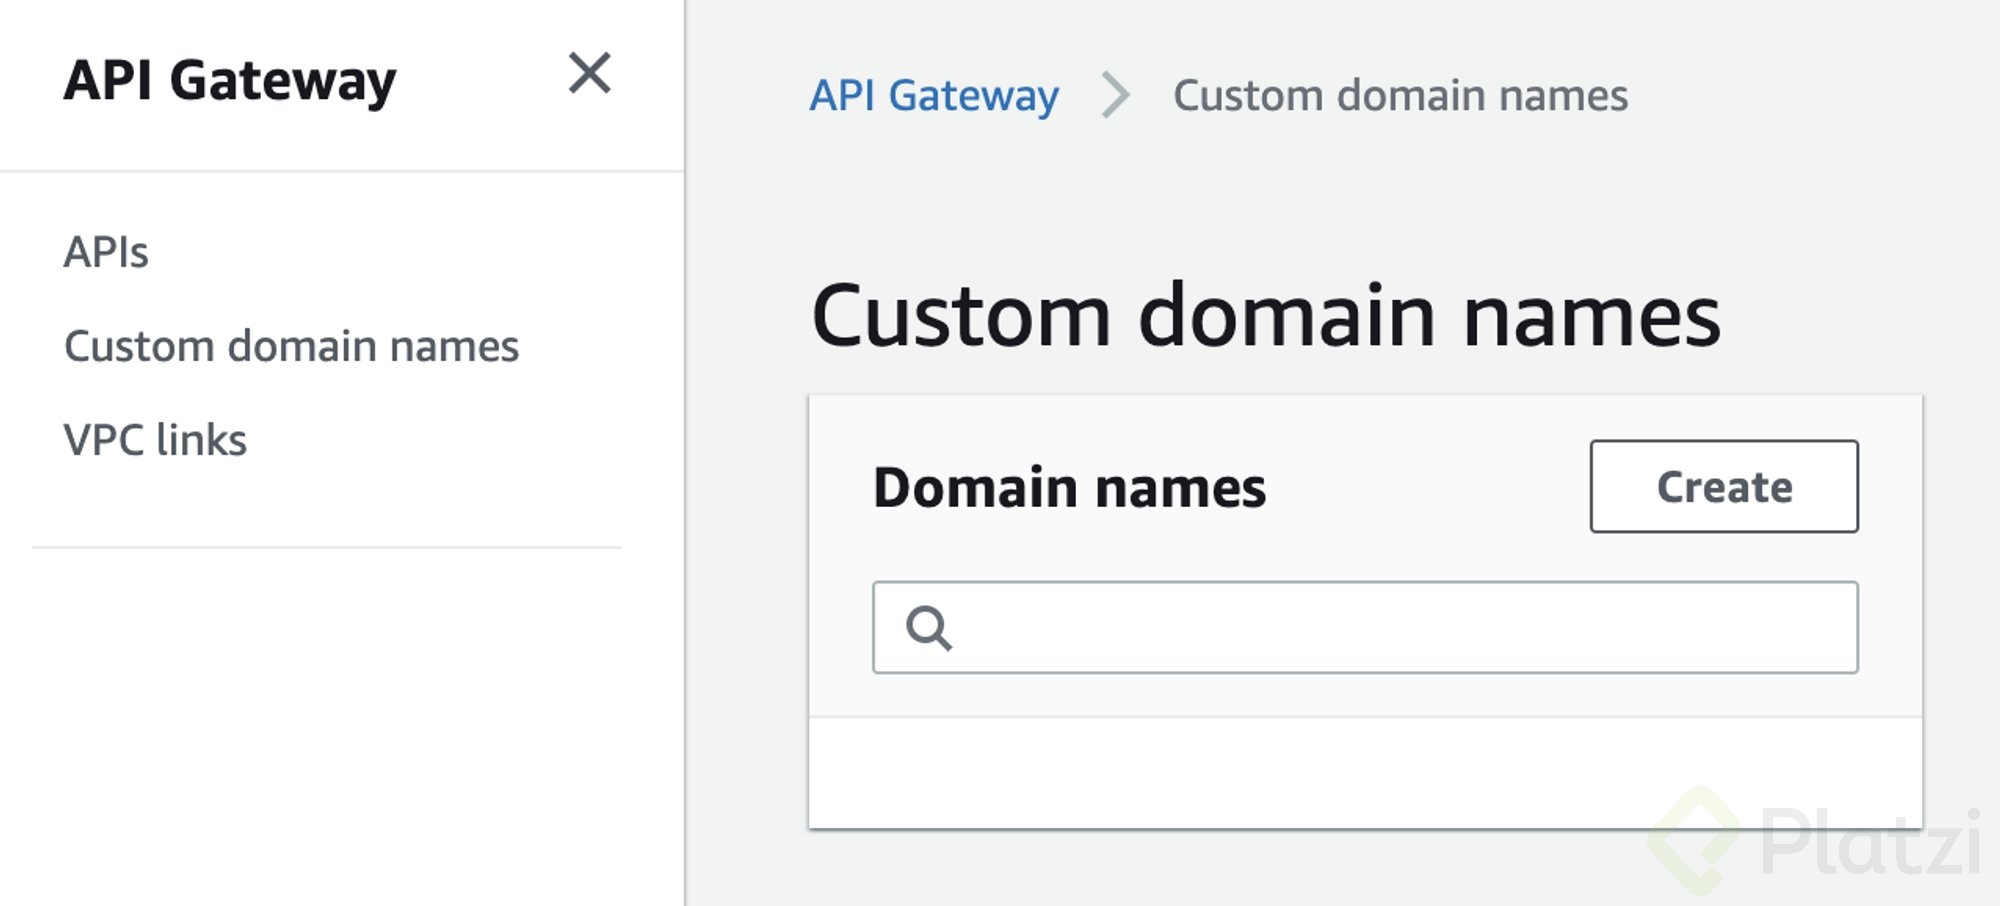Select Custom domain names in sidebar
2000x906 pixels.
[291, 346]
